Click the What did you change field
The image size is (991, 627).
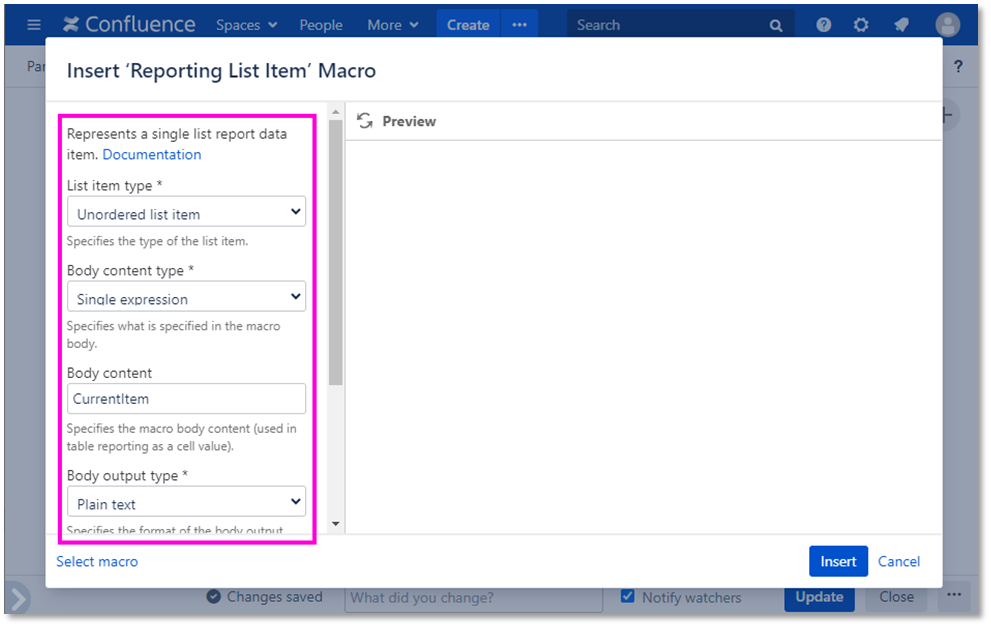473,598
